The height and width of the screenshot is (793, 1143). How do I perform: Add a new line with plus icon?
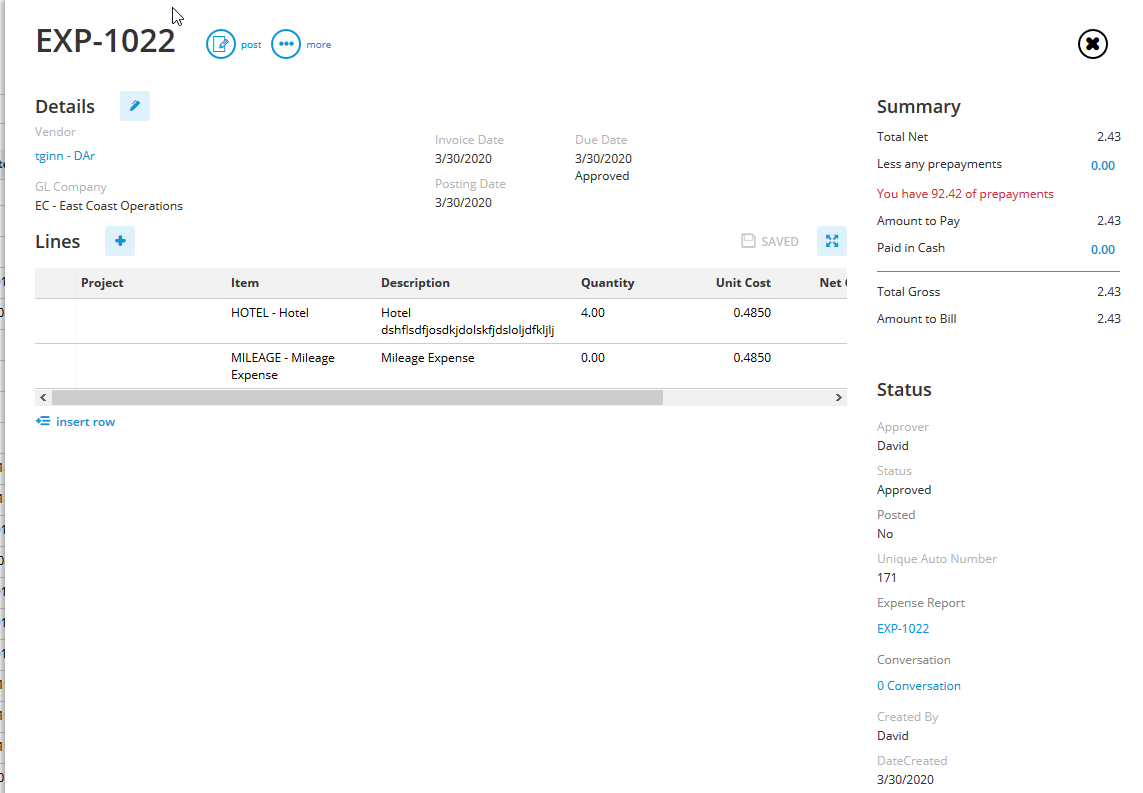[120, 241]
